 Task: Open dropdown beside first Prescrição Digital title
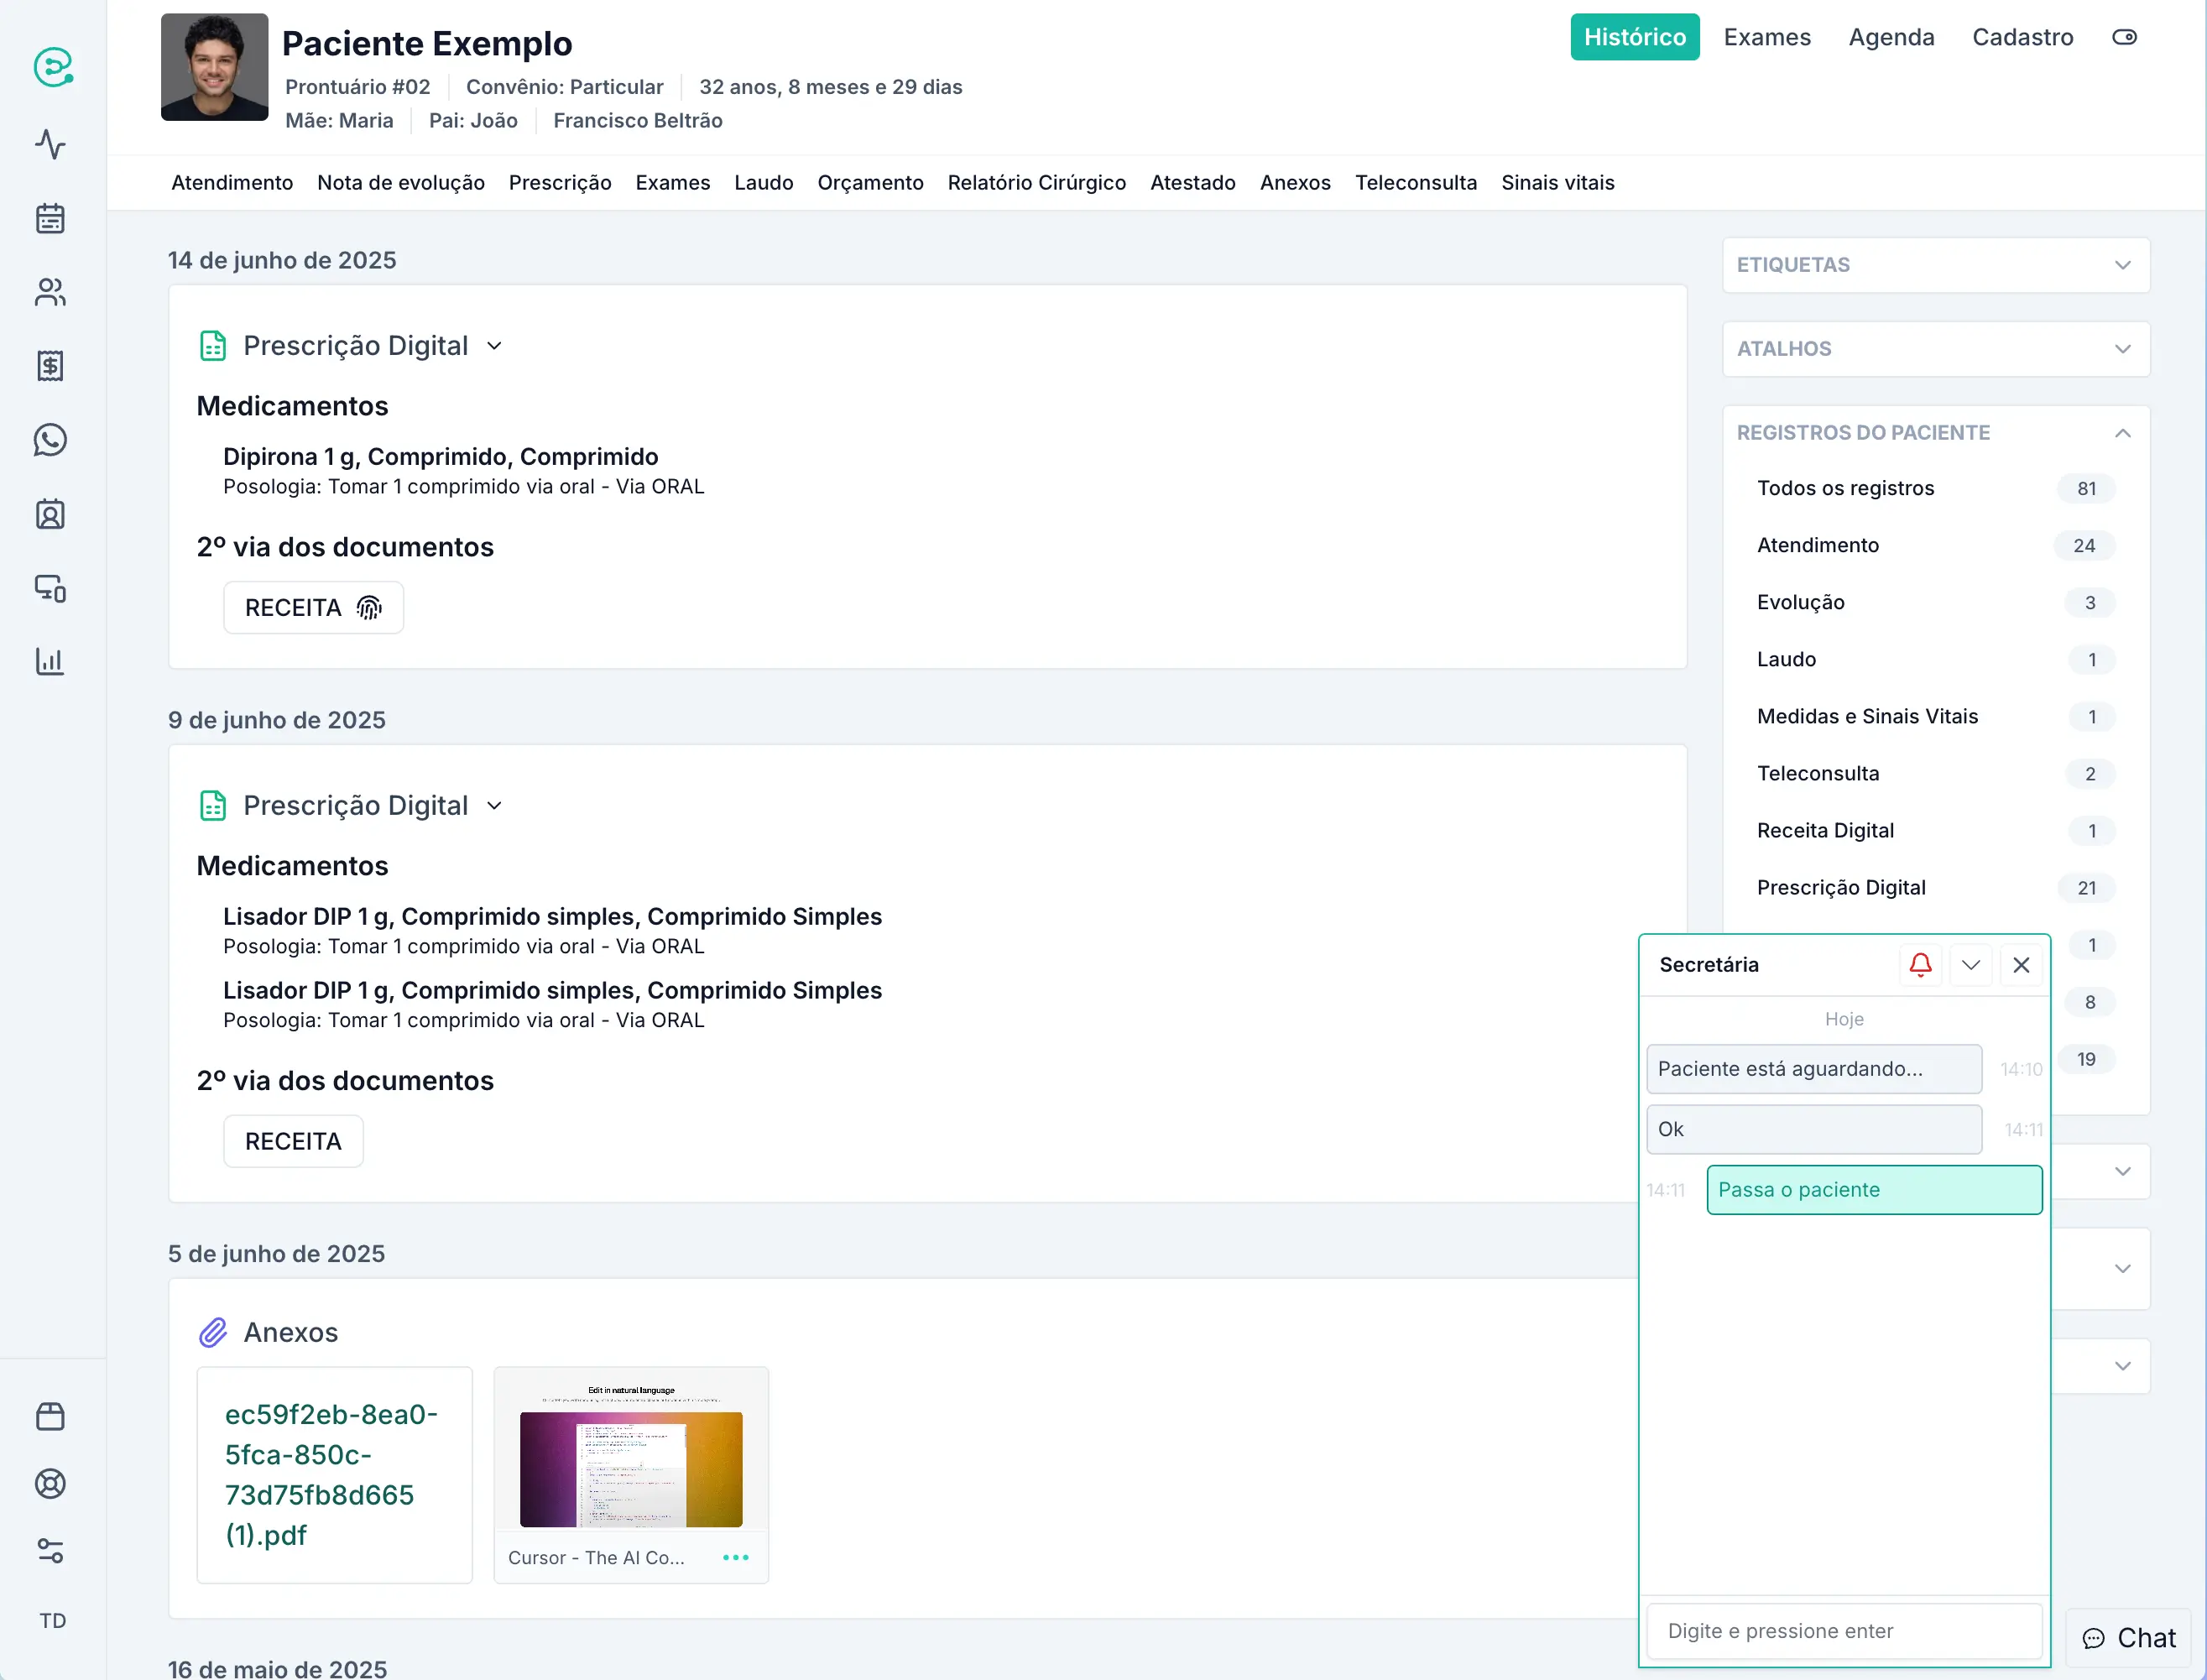click(494, 346)
